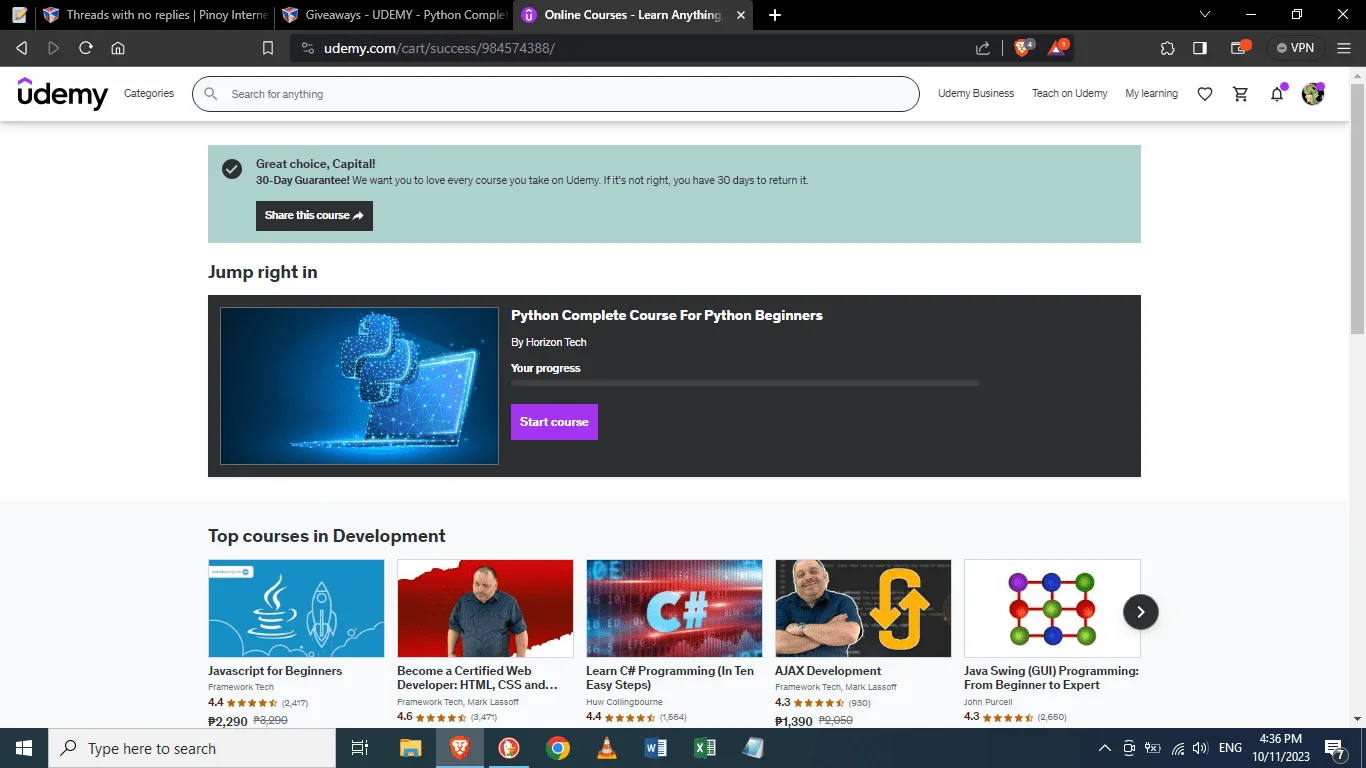Image resolution: width=1366 pixels, height=768 pixels.
Task: Click the Windows Type here to search box
Action: point(192,748)
